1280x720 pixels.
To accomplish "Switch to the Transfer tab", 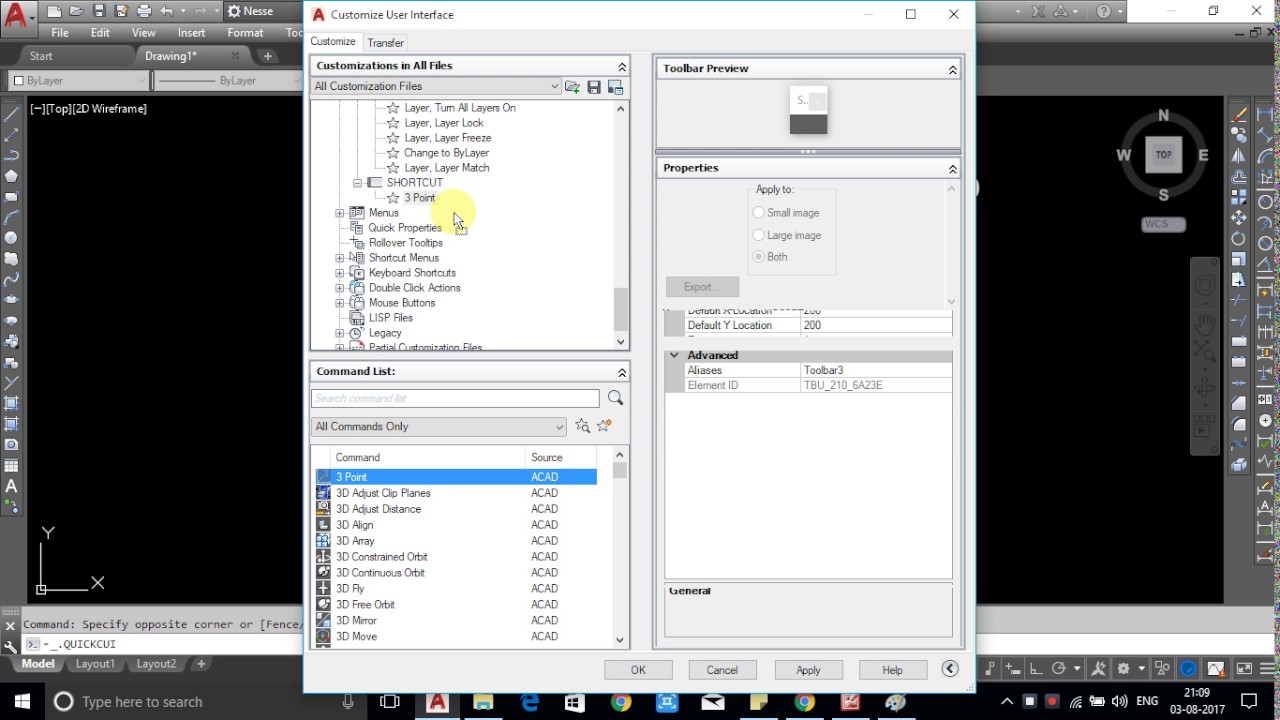I will (x=385, y=43).
